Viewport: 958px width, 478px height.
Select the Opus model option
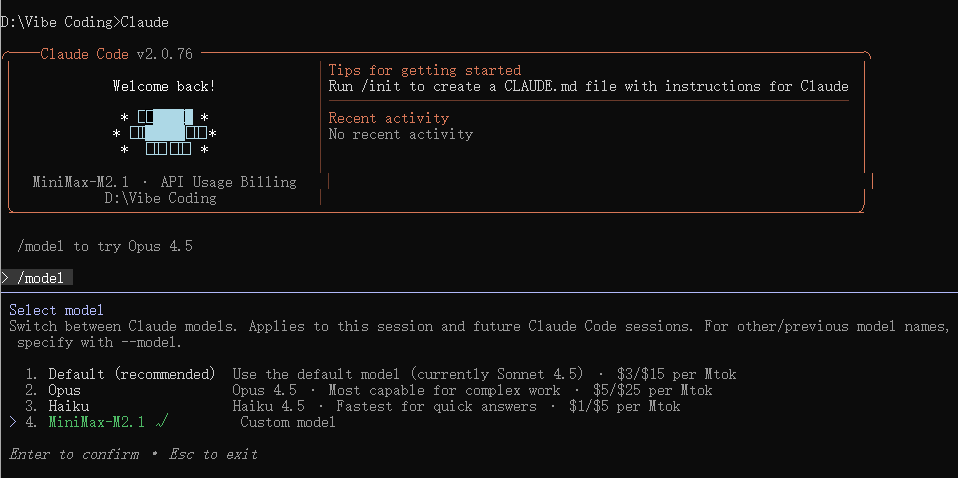pyautogui.click(x=67, y=390)
